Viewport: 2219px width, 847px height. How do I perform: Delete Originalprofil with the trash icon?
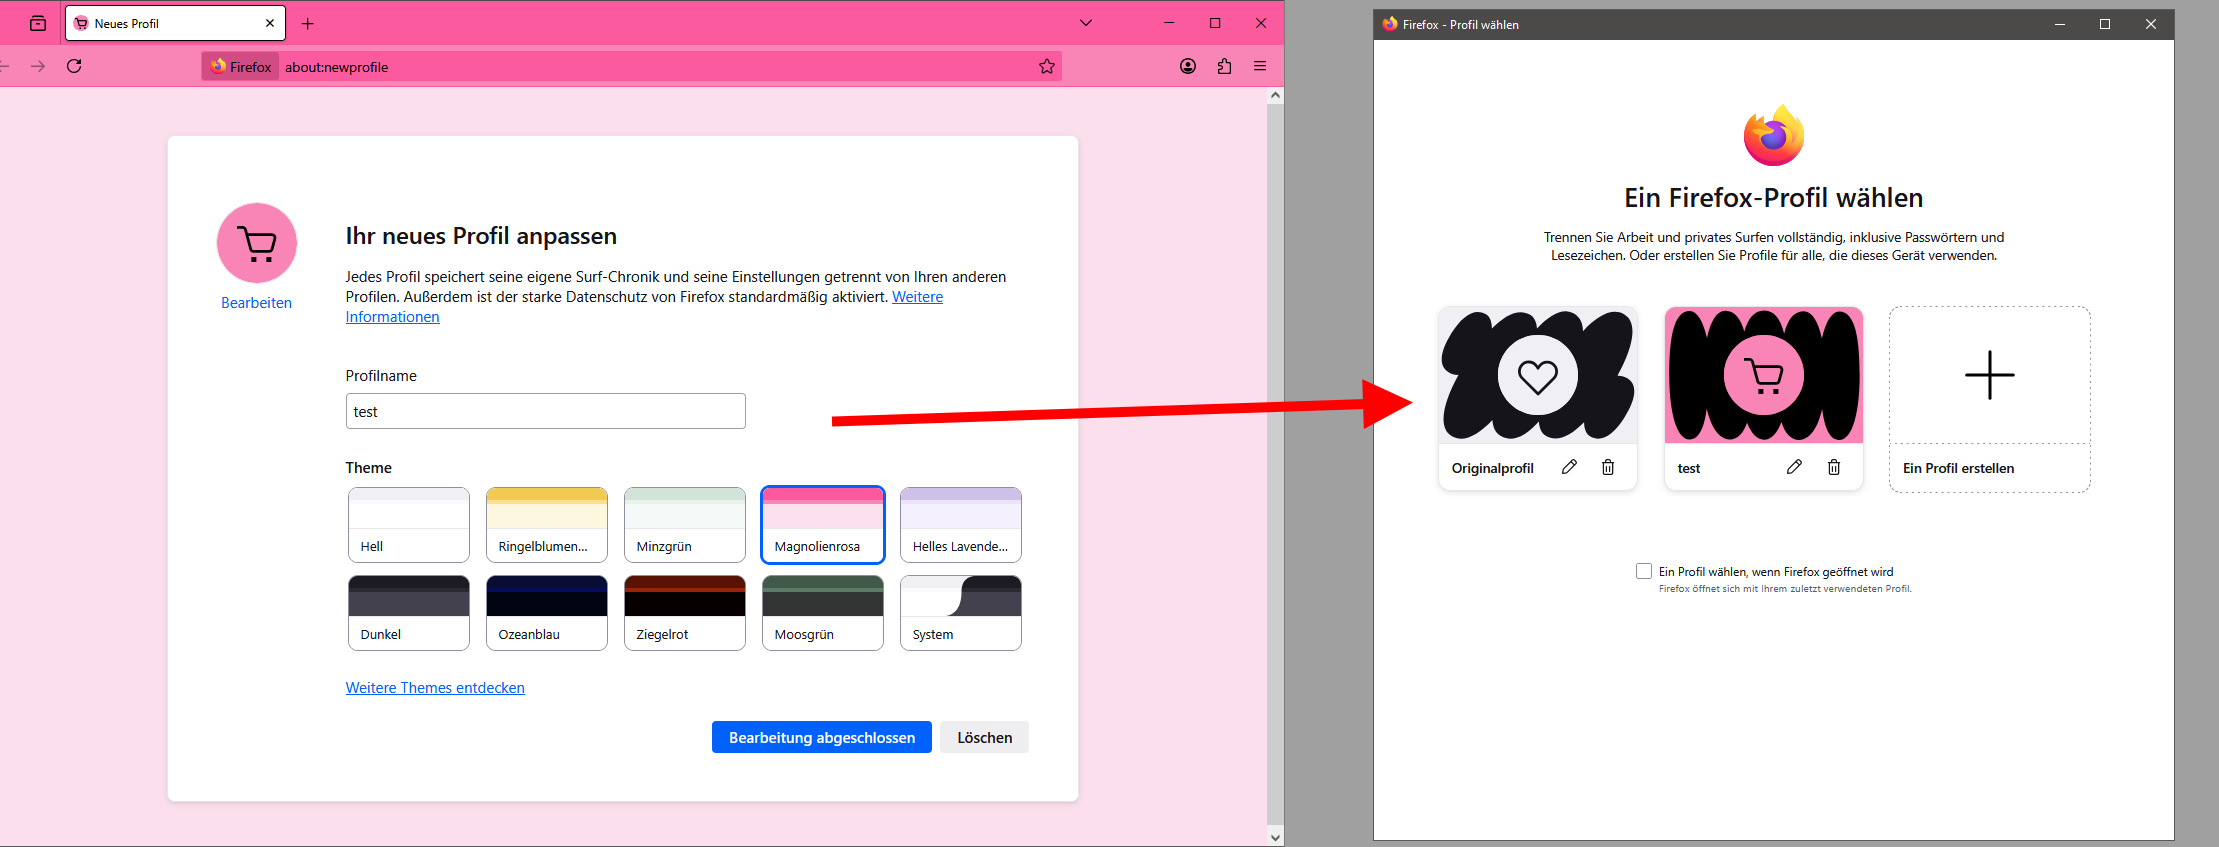1608,467
